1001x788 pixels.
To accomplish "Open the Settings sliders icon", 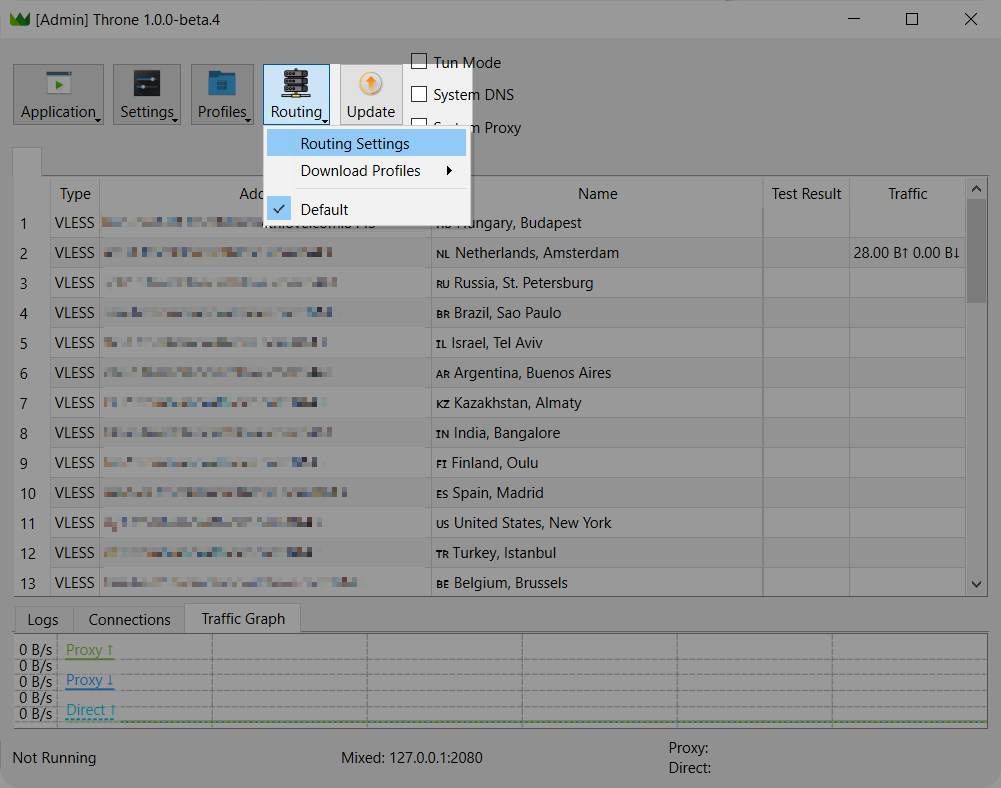I will pos(146,84).
